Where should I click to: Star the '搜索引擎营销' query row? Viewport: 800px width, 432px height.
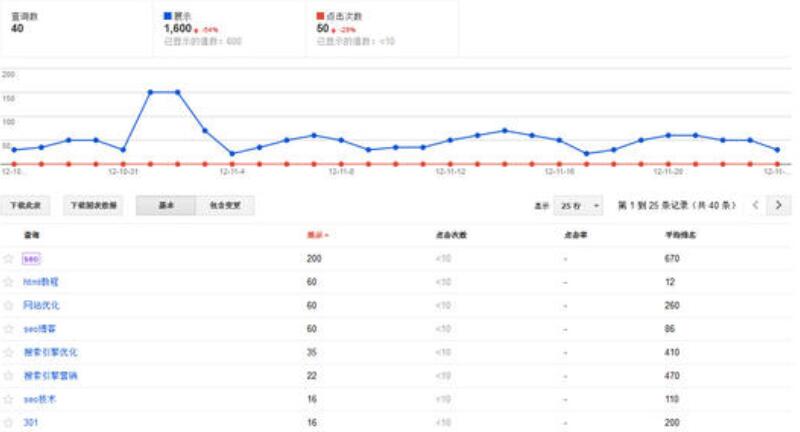pyautogui.click(x=8, y=375)
